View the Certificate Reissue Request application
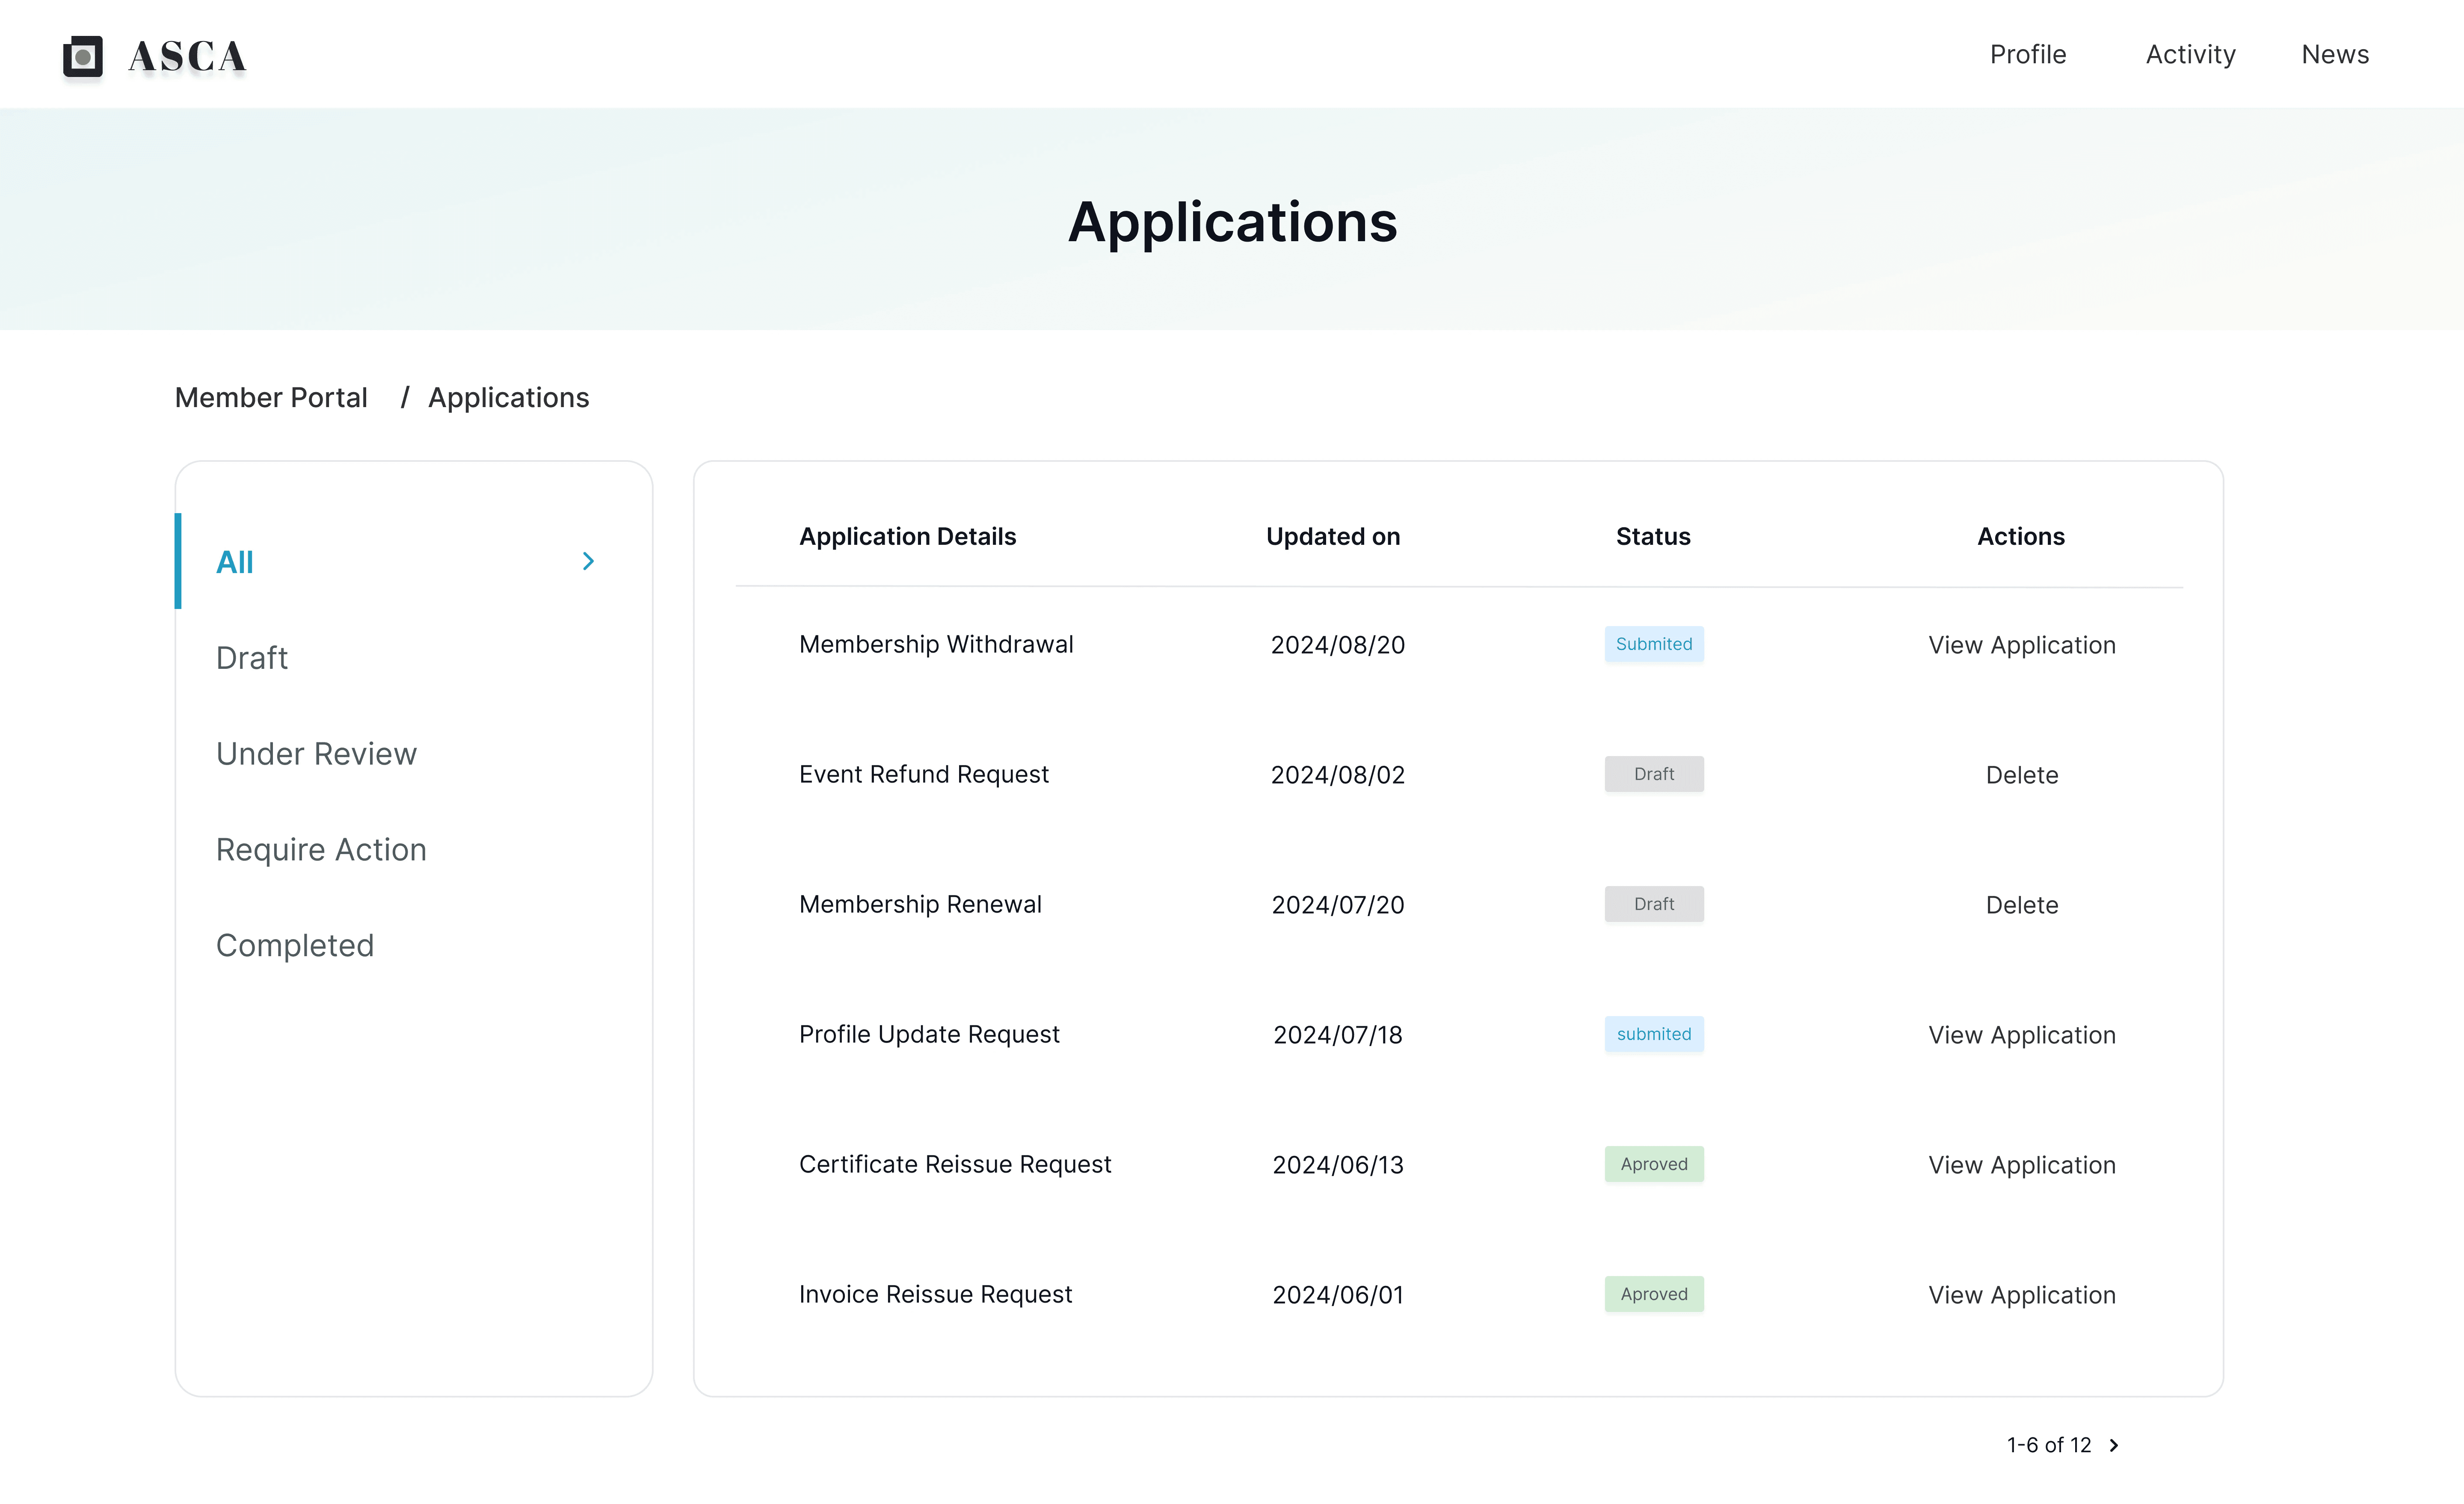Screen dimensions: 2464x1504 click(2021, 1165)
